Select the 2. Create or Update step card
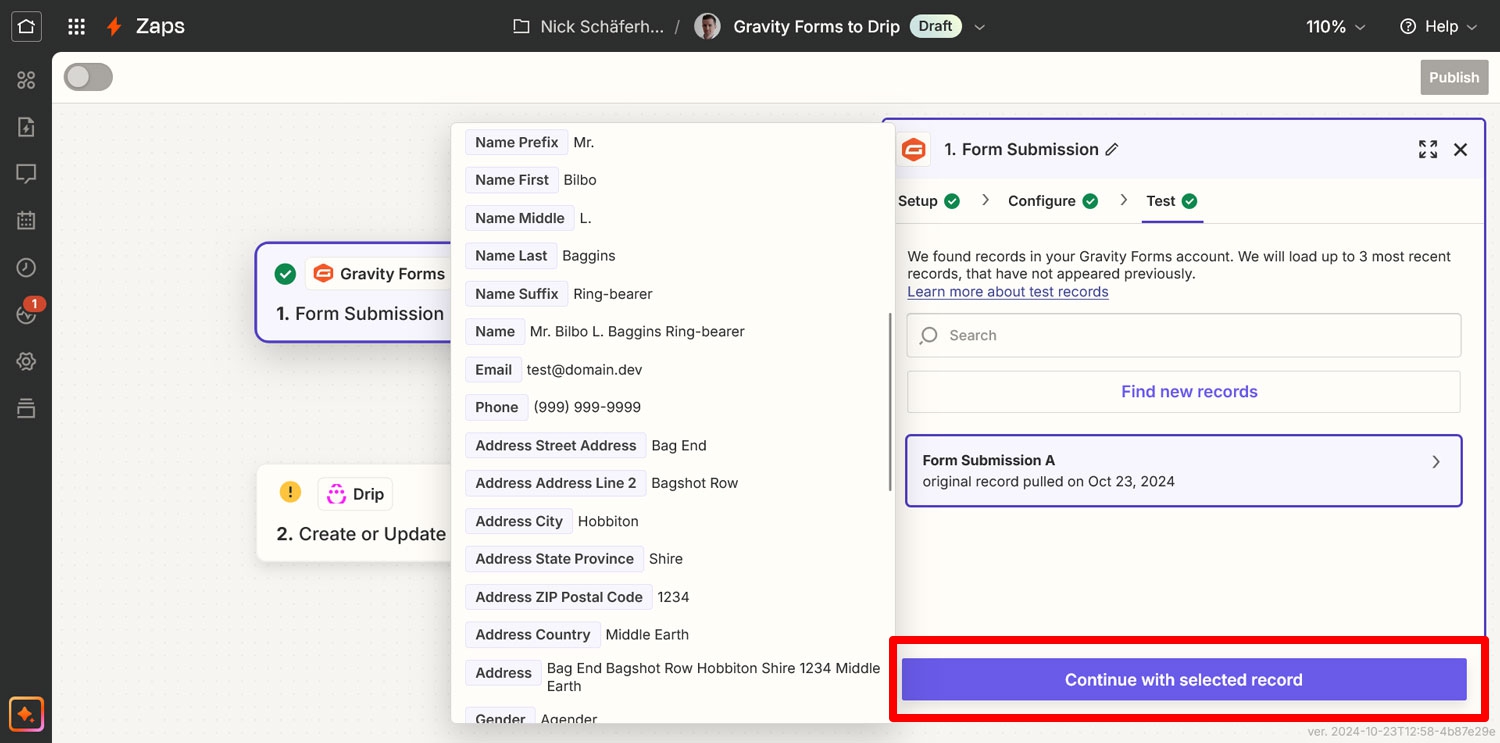1500x743 pixels. tap(355, 513)
